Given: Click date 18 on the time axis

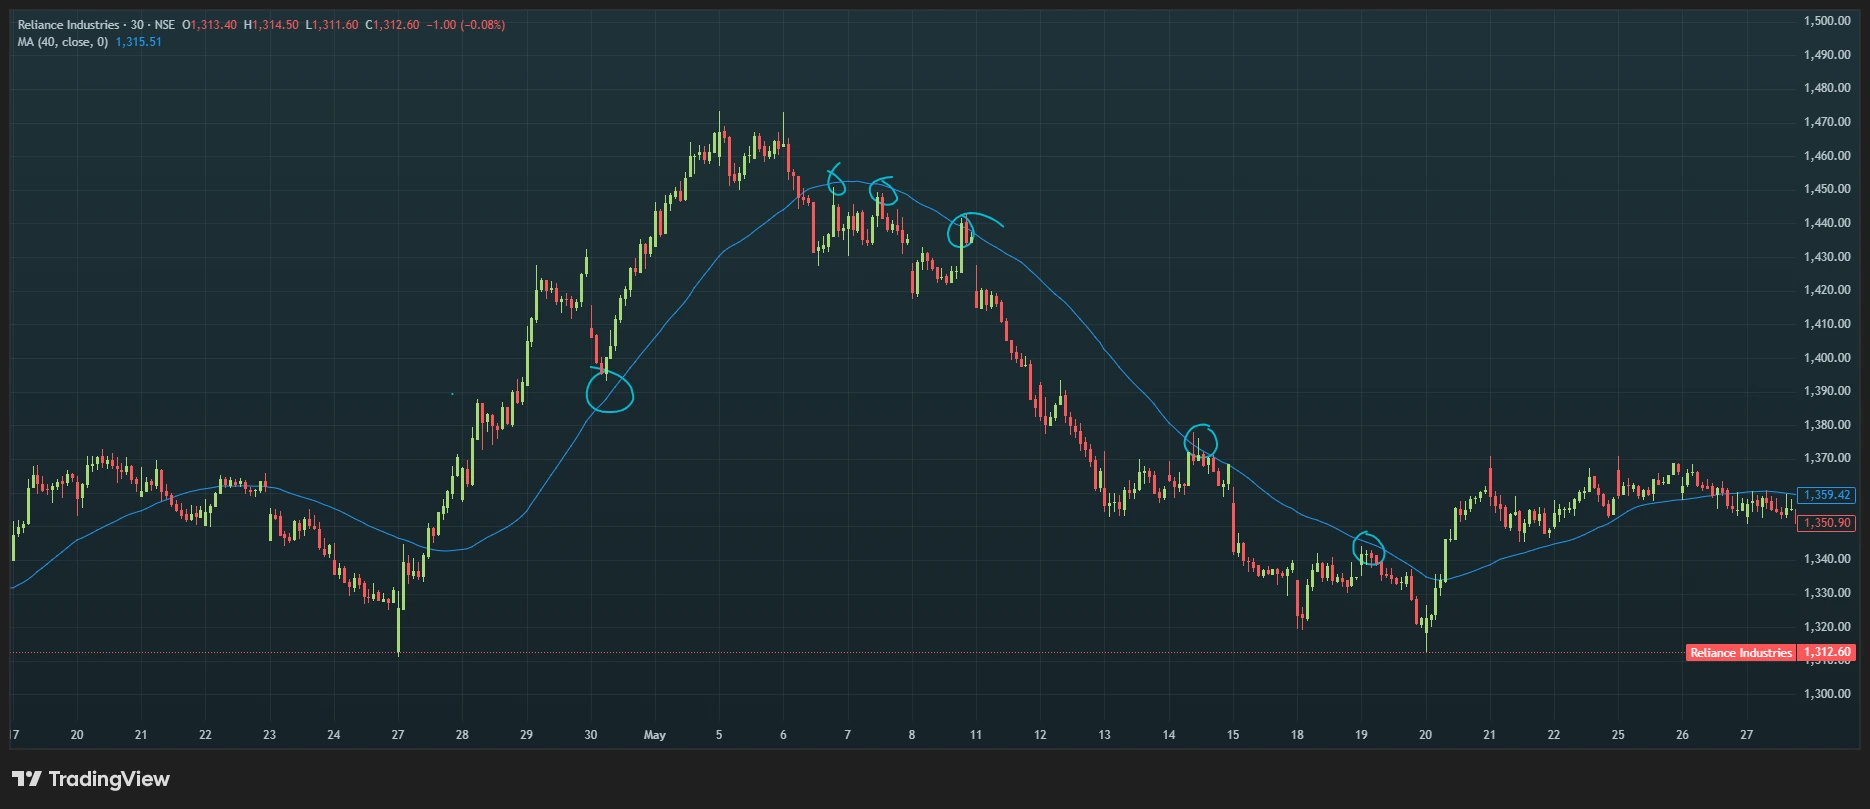Looking at the screenshot, I should [1297, 735].
